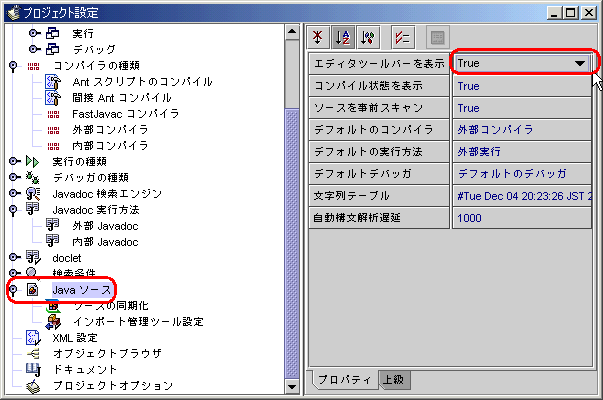The image size is (603, 400).
Task: Click the sort by name (A-Z) icon
Action: (x=345, y=38)
